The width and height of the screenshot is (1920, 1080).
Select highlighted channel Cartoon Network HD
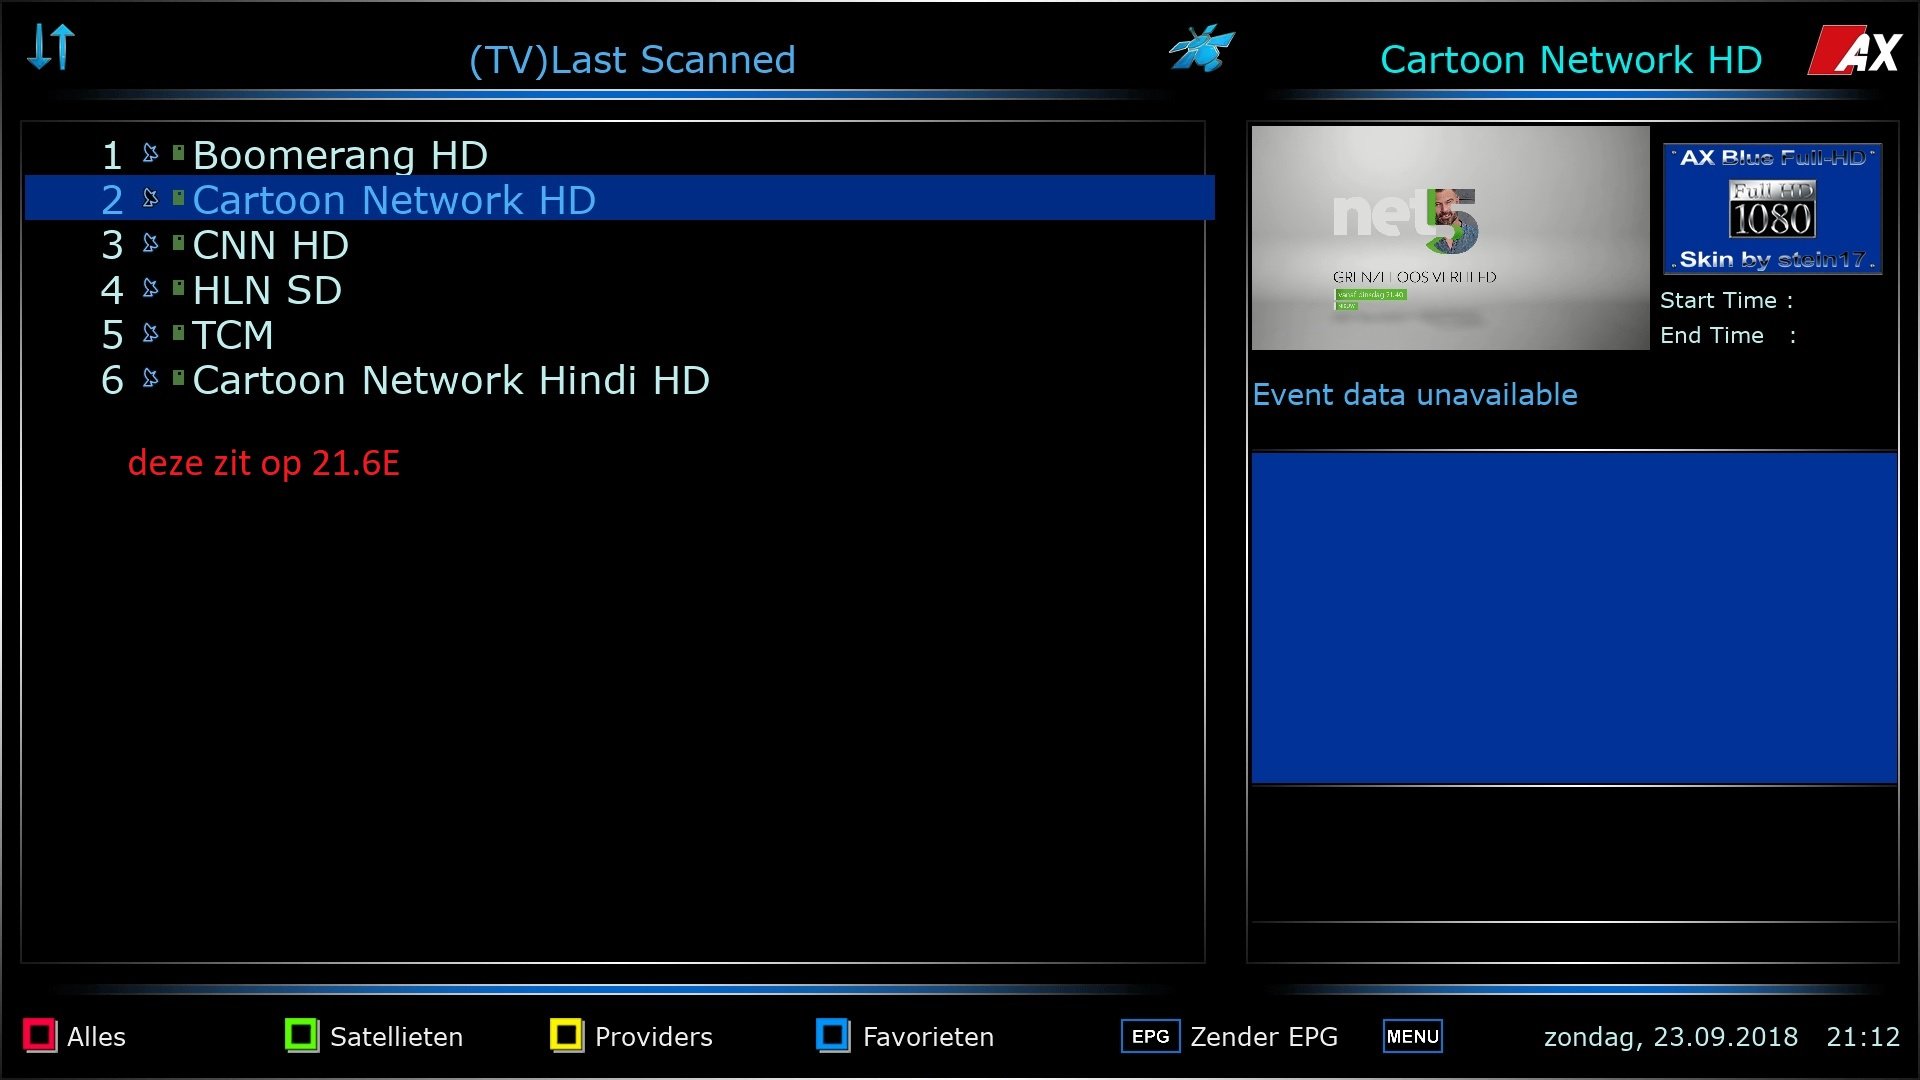pyautogui.click(x=619, y=199)
